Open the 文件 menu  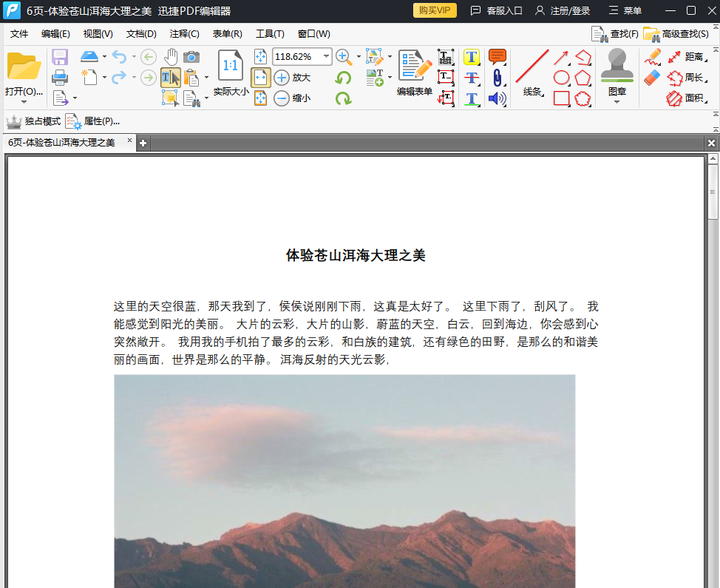coord(19,34)
